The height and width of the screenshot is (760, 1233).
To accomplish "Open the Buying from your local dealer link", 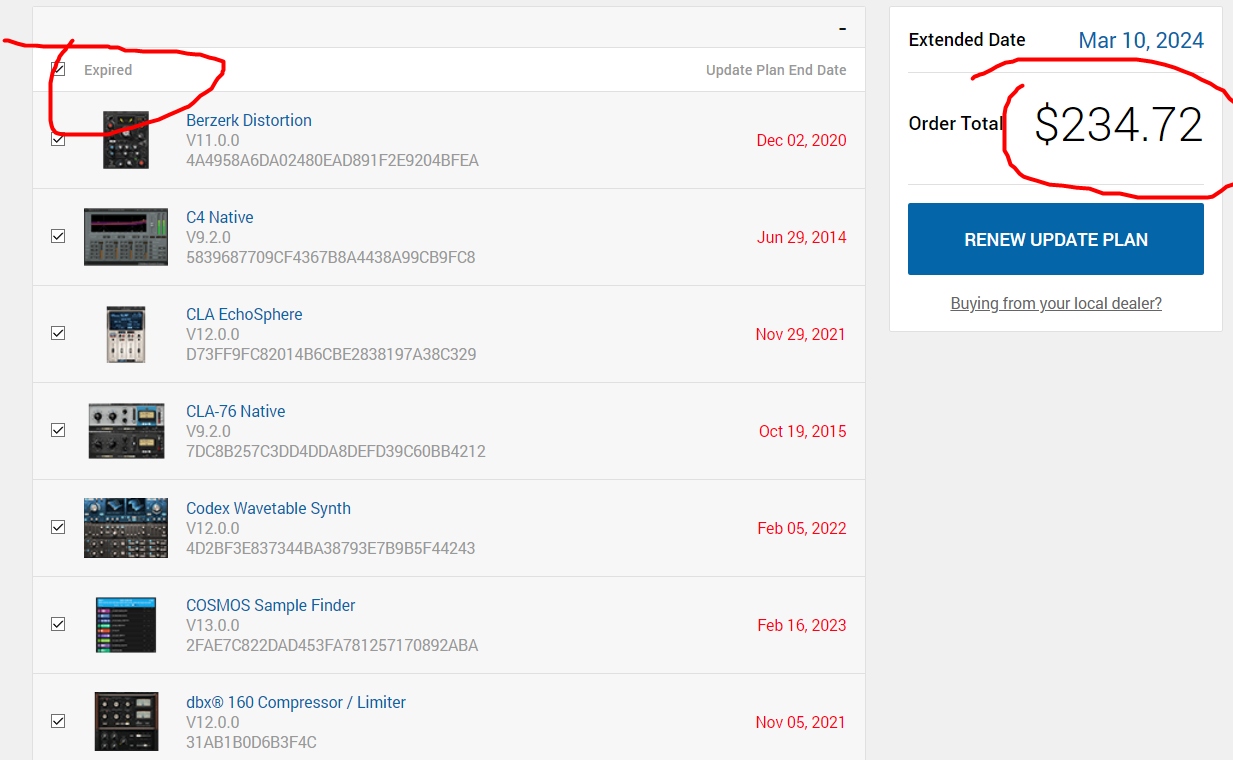I will pyautogui.click(x=1056, y=304).
